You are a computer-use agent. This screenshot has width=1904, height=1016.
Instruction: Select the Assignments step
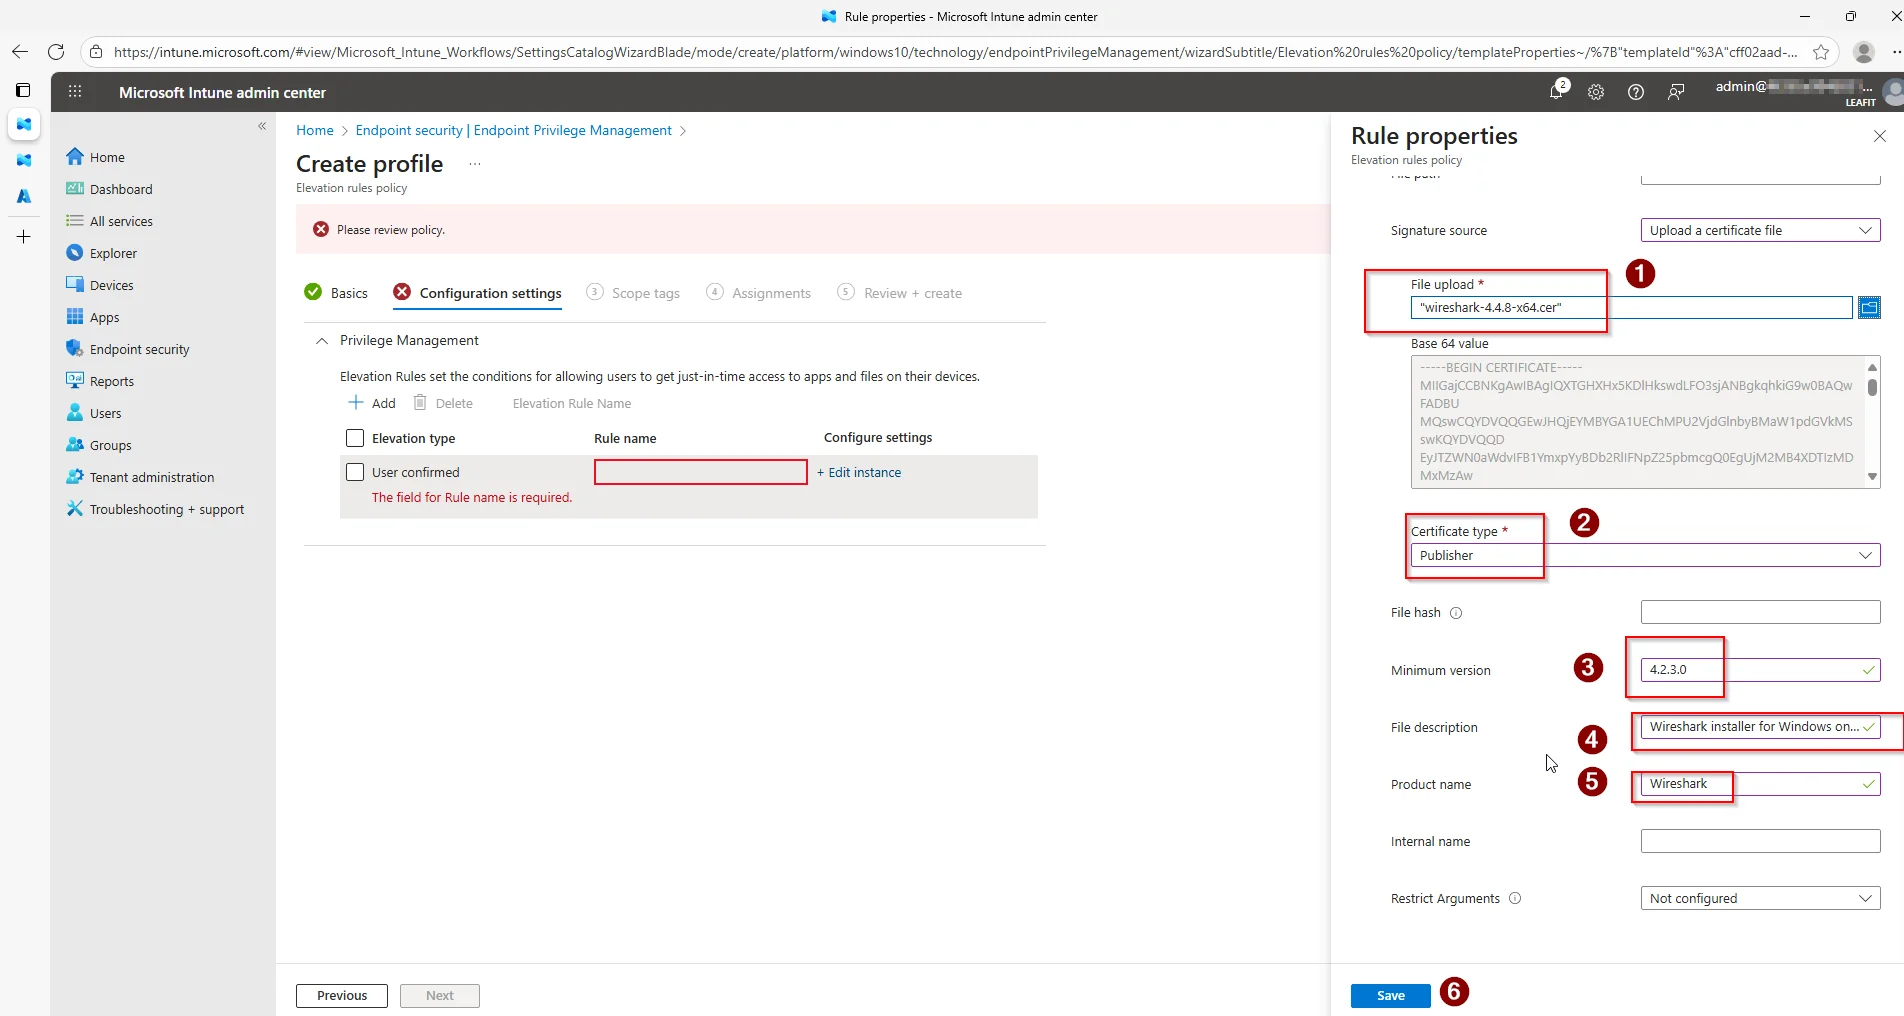(758, 293)
